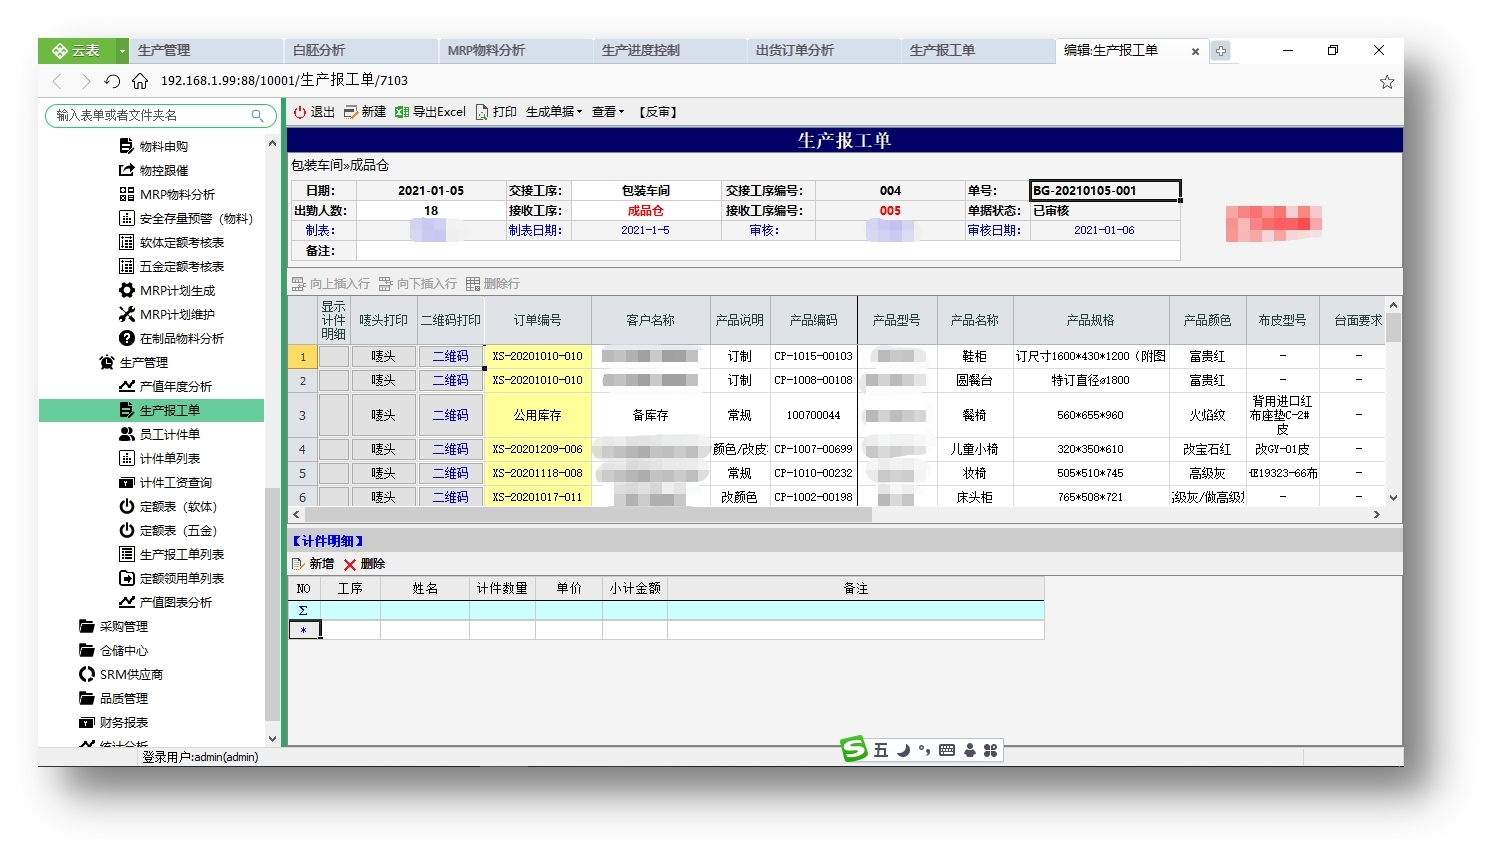1494x858 pixels.
Task: Open MRP物料分析 sidebar item
Action: click(166, 194)
